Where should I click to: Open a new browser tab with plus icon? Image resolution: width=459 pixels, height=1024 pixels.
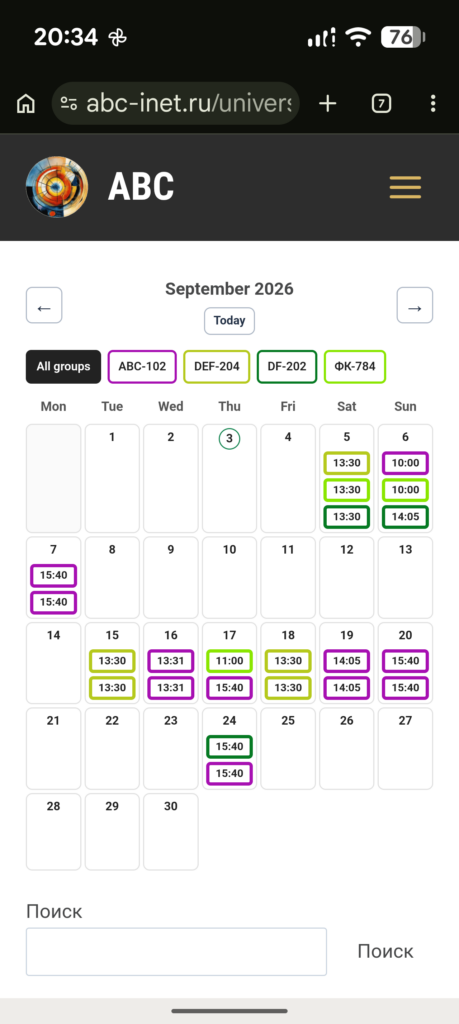[x=327, y=103]
